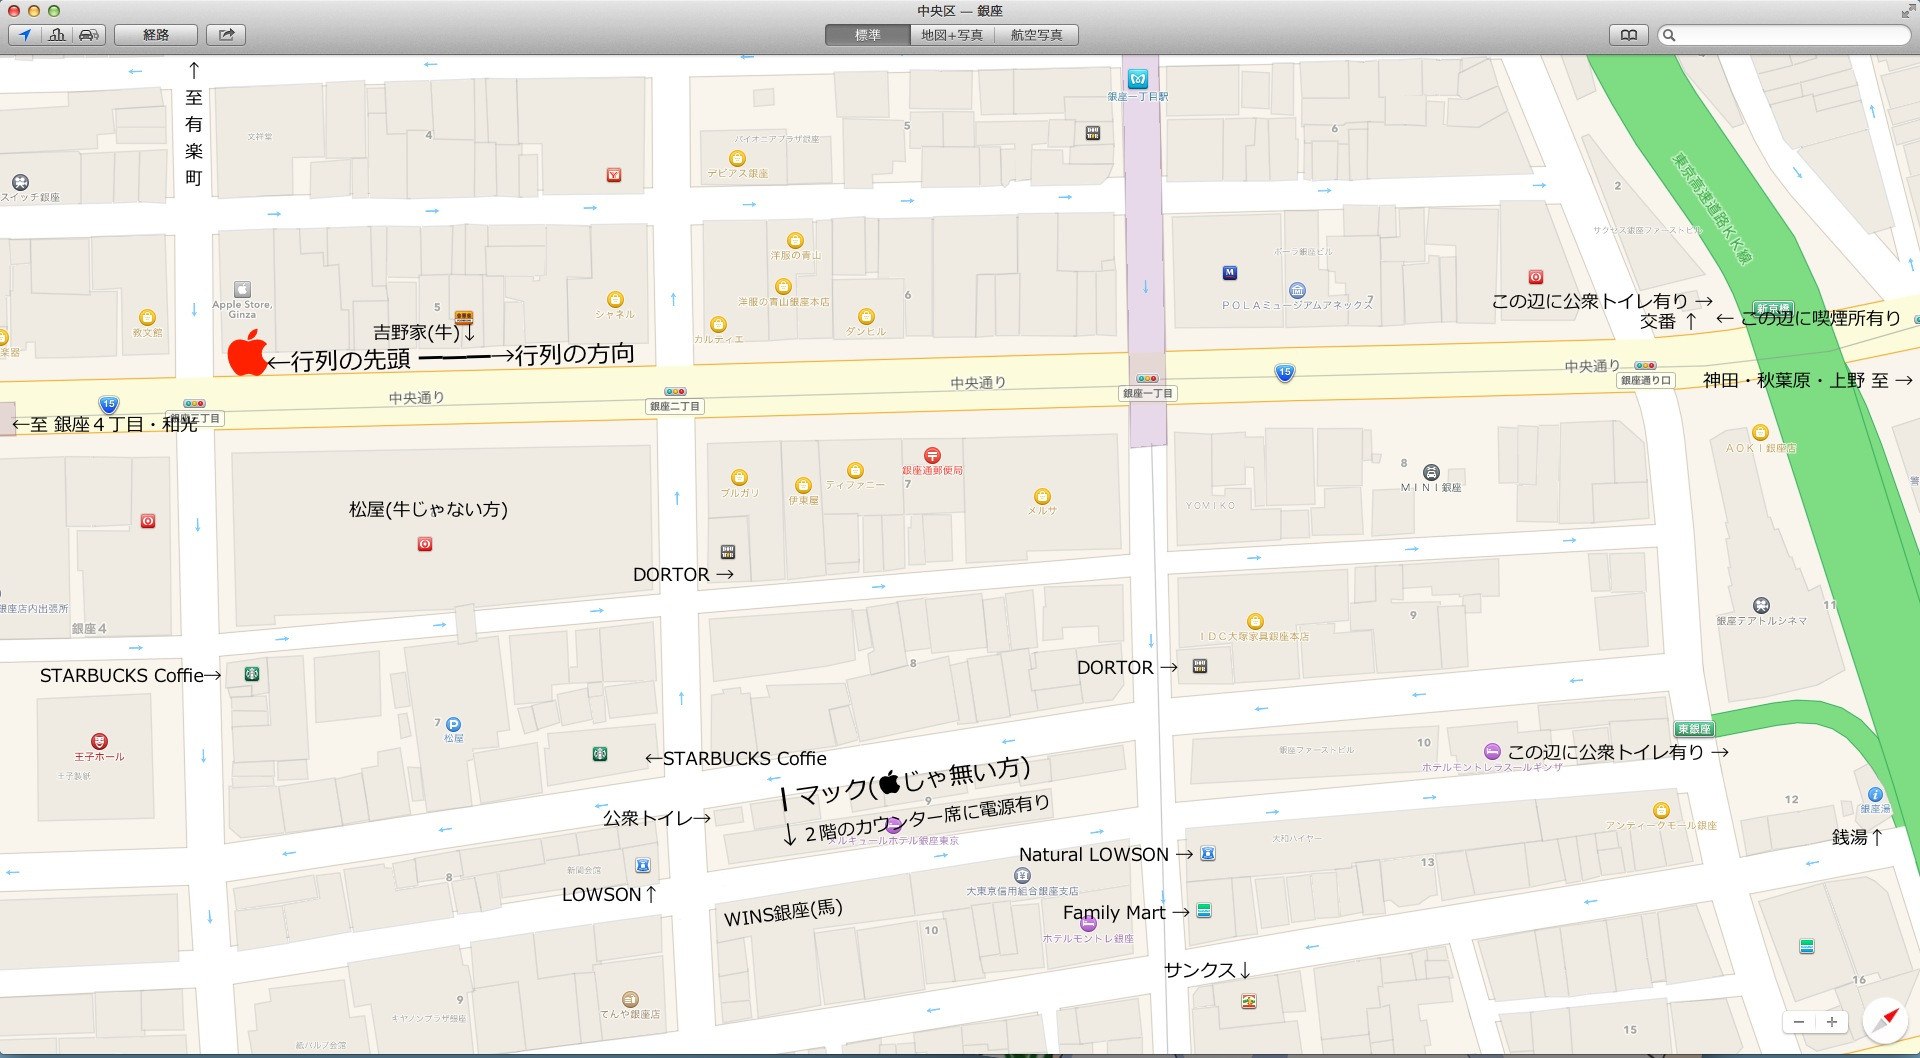
Task: Click the green 東銀座 expressway sign
Action: click(x=1694, y=729)
